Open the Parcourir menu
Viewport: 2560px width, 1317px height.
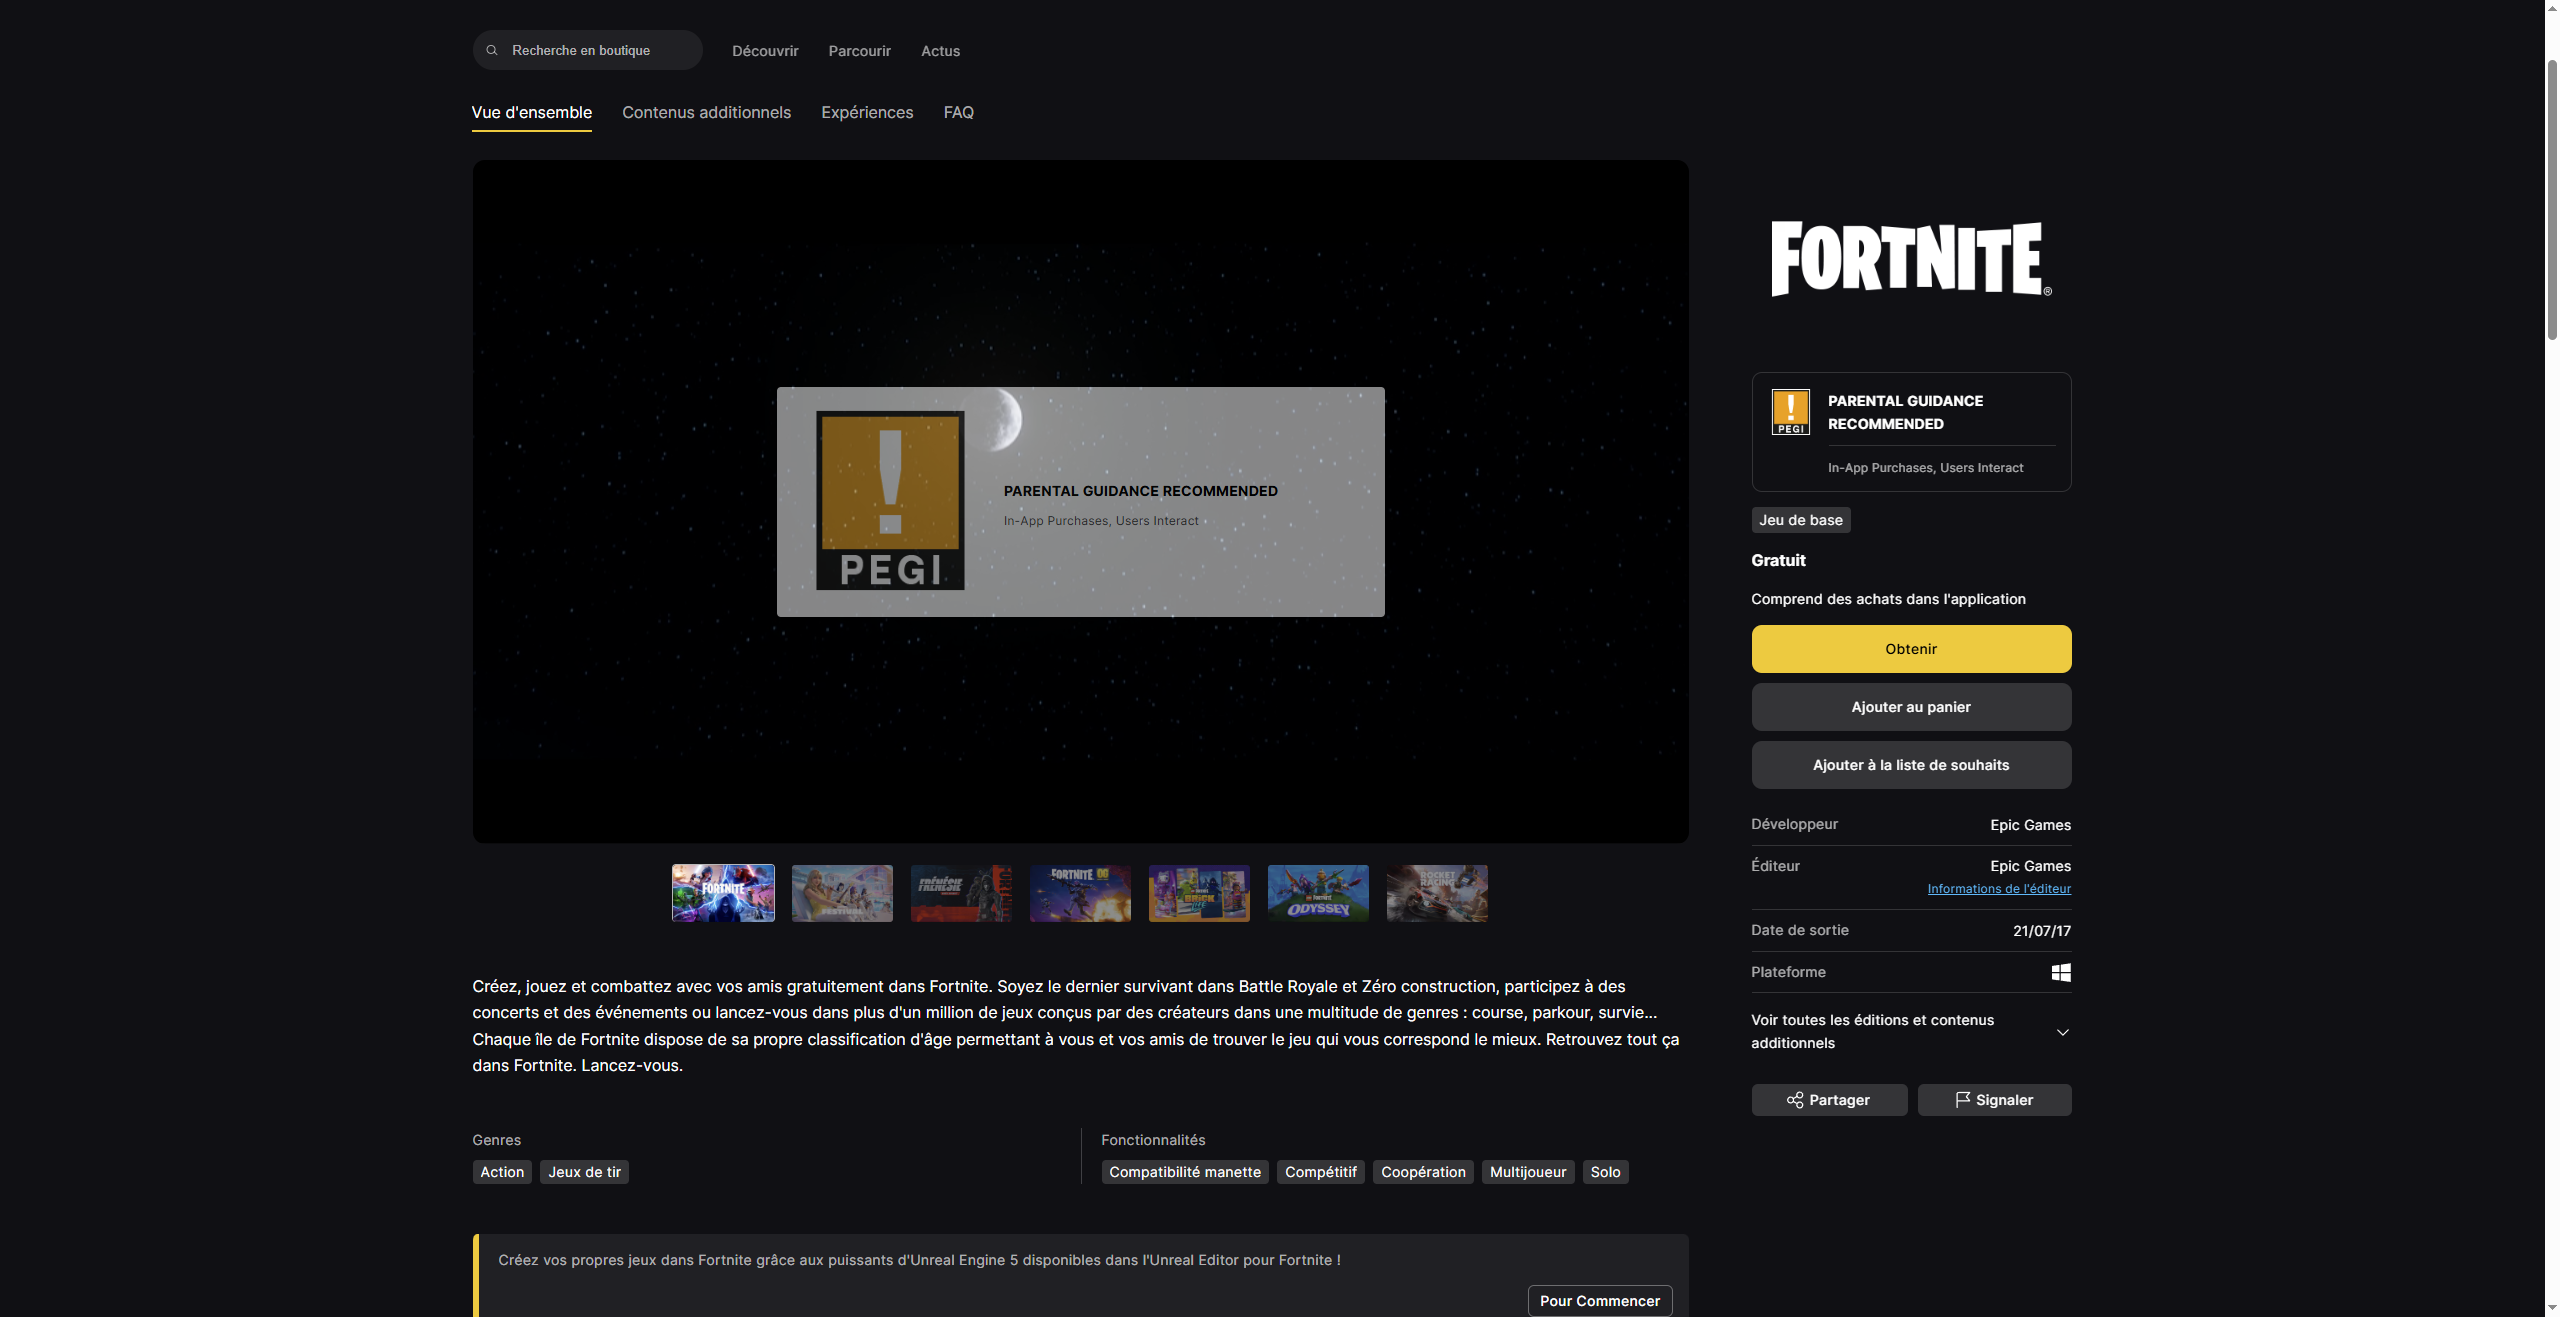click(858, 51)
